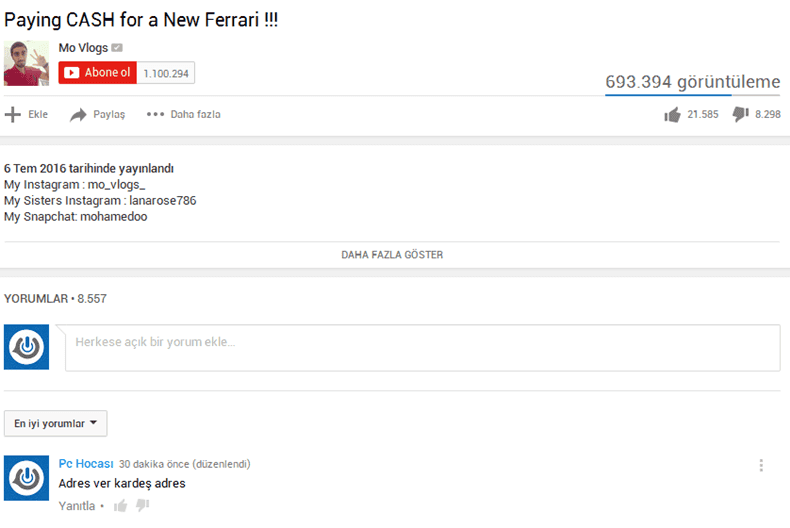Click Pc Hocası commenter avatar
Screen dimensions: 790x528
27,479
